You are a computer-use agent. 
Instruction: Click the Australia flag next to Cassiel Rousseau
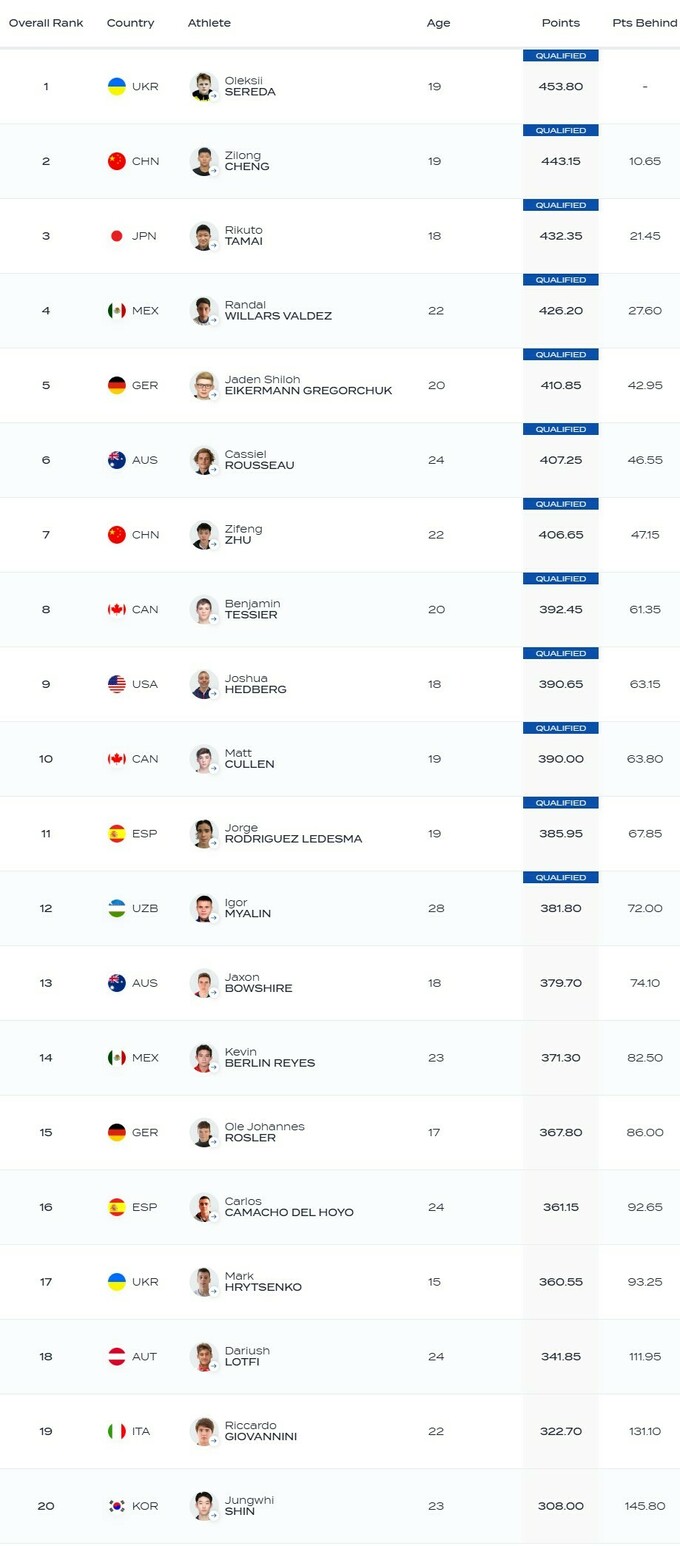pos(117,460)
